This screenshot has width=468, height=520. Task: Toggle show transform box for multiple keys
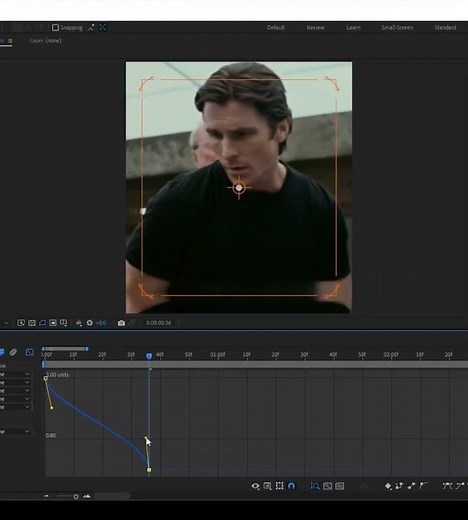click(280, 486)
